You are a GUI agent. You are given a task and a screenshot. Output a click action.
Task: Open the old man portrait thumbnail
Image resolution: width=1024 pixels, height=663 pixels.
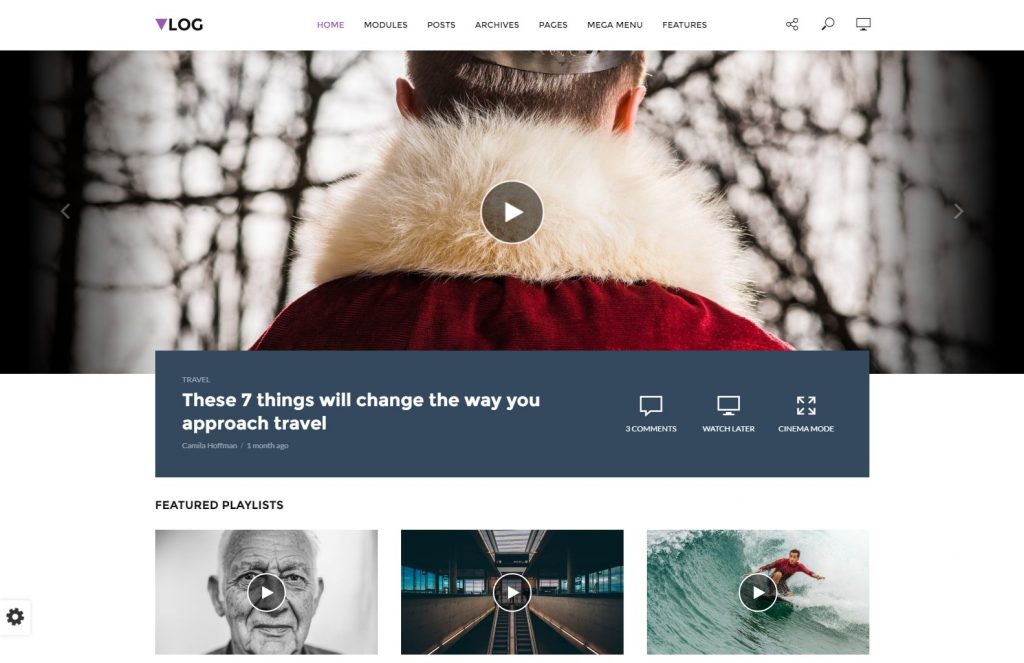click(x=266, y=592)
